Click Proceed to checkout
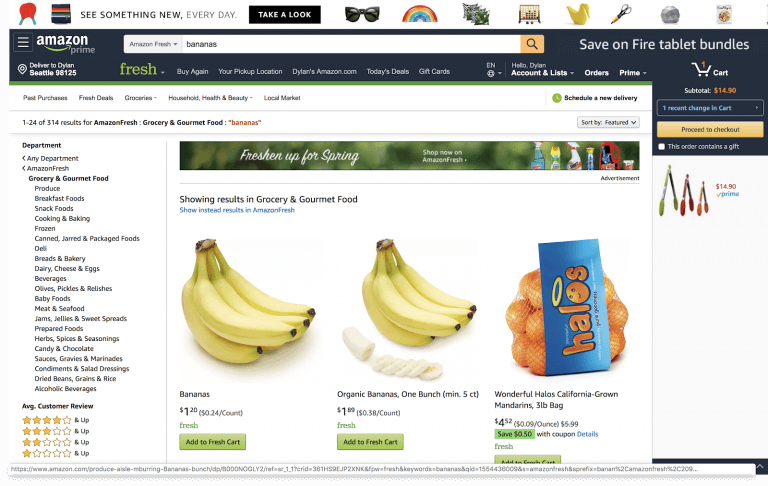 click(710, 129)
